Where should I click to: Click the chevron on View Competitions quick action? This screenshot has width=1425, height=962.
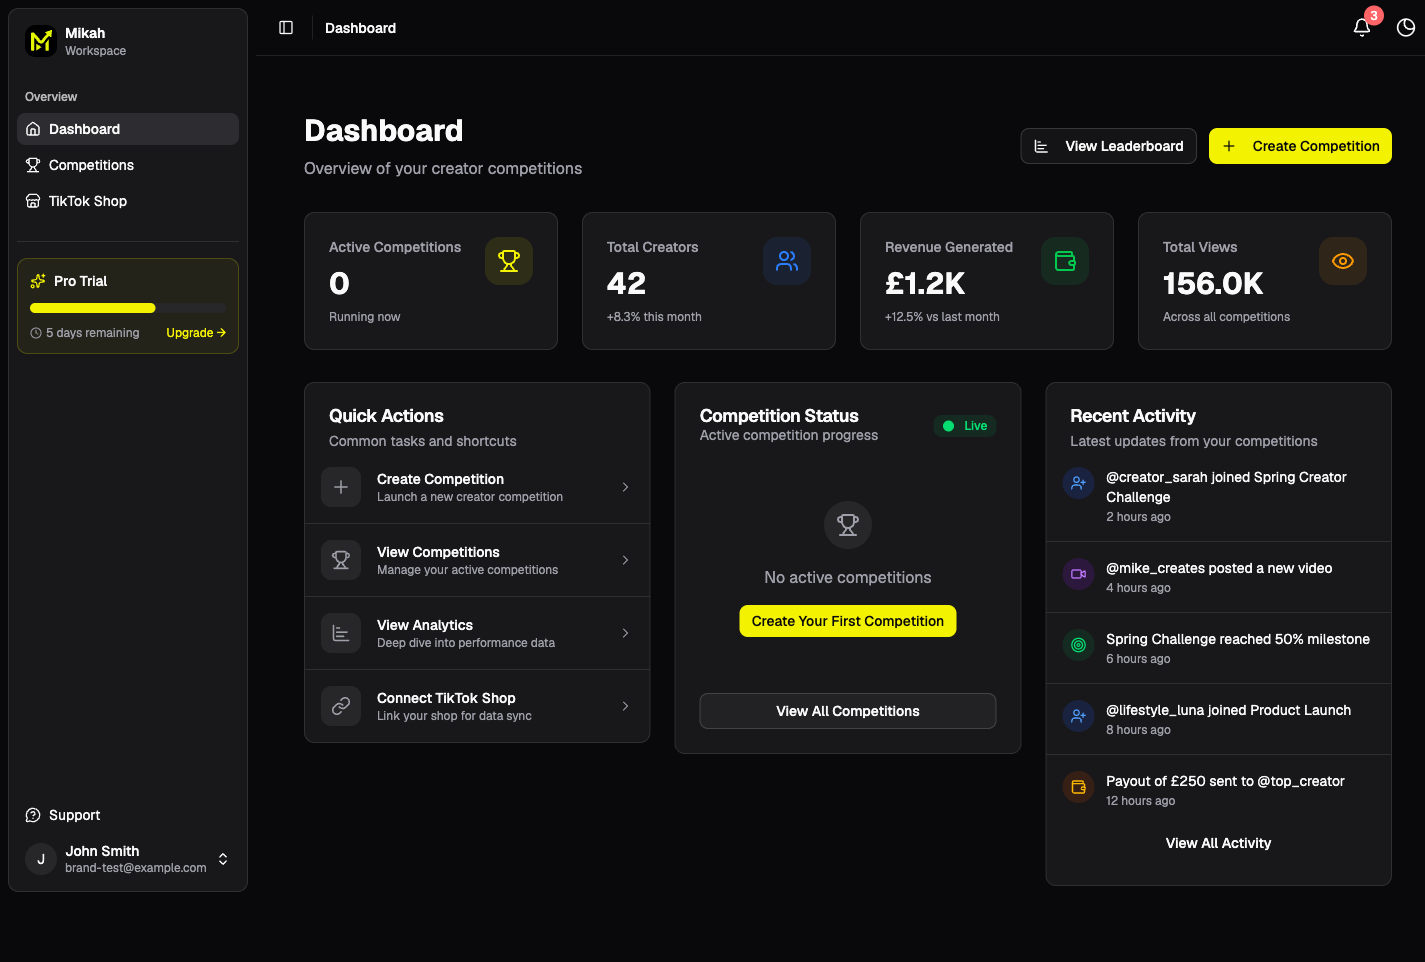(626, 560)
